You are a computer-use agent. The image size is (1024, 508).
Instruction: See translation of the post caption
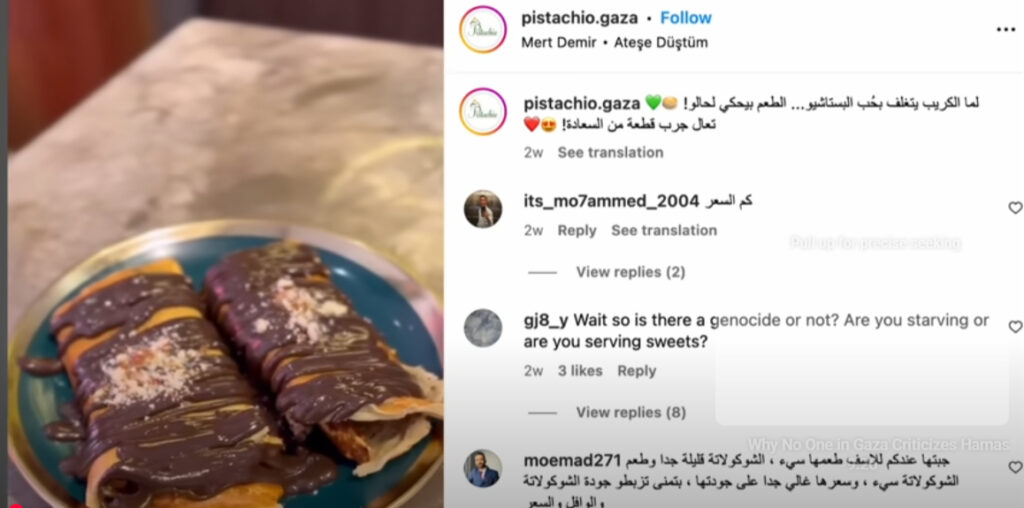(x=610, y=153)
